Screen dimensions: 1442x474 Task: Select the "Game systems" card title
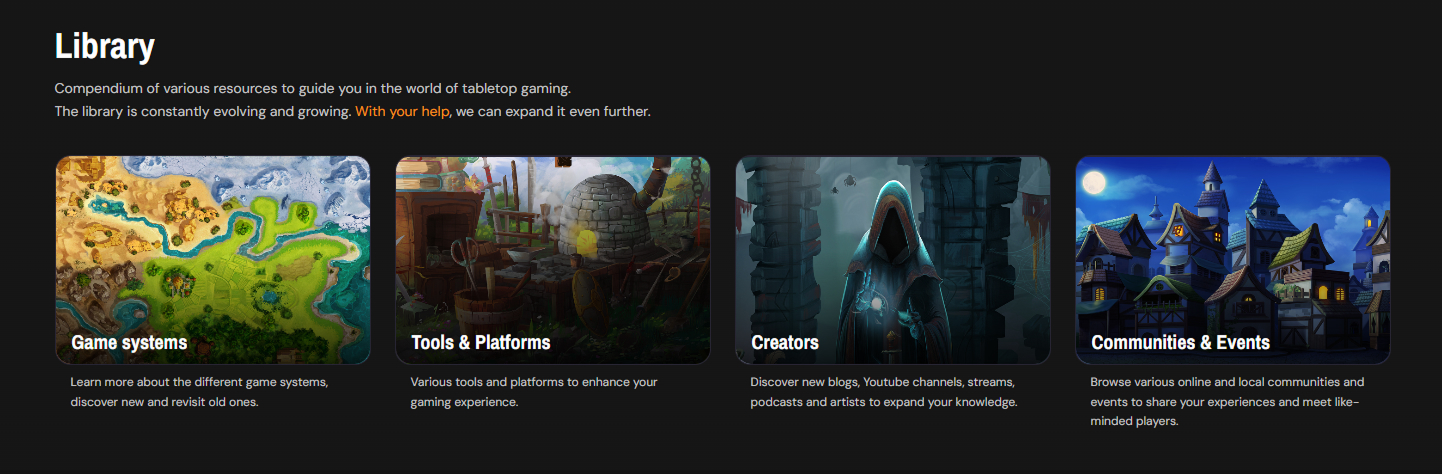pos(129,343)
